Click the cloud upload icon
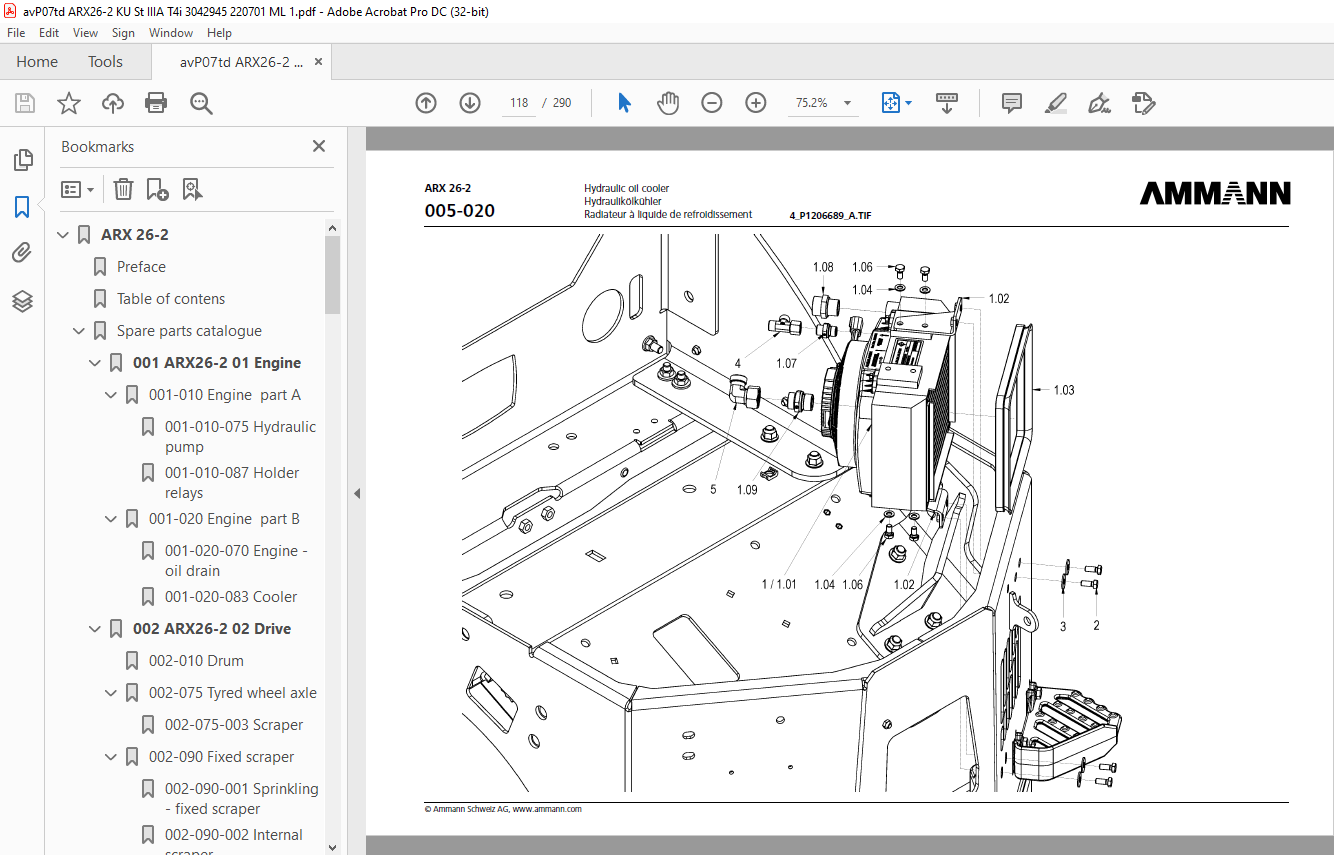 coord(113,103)
